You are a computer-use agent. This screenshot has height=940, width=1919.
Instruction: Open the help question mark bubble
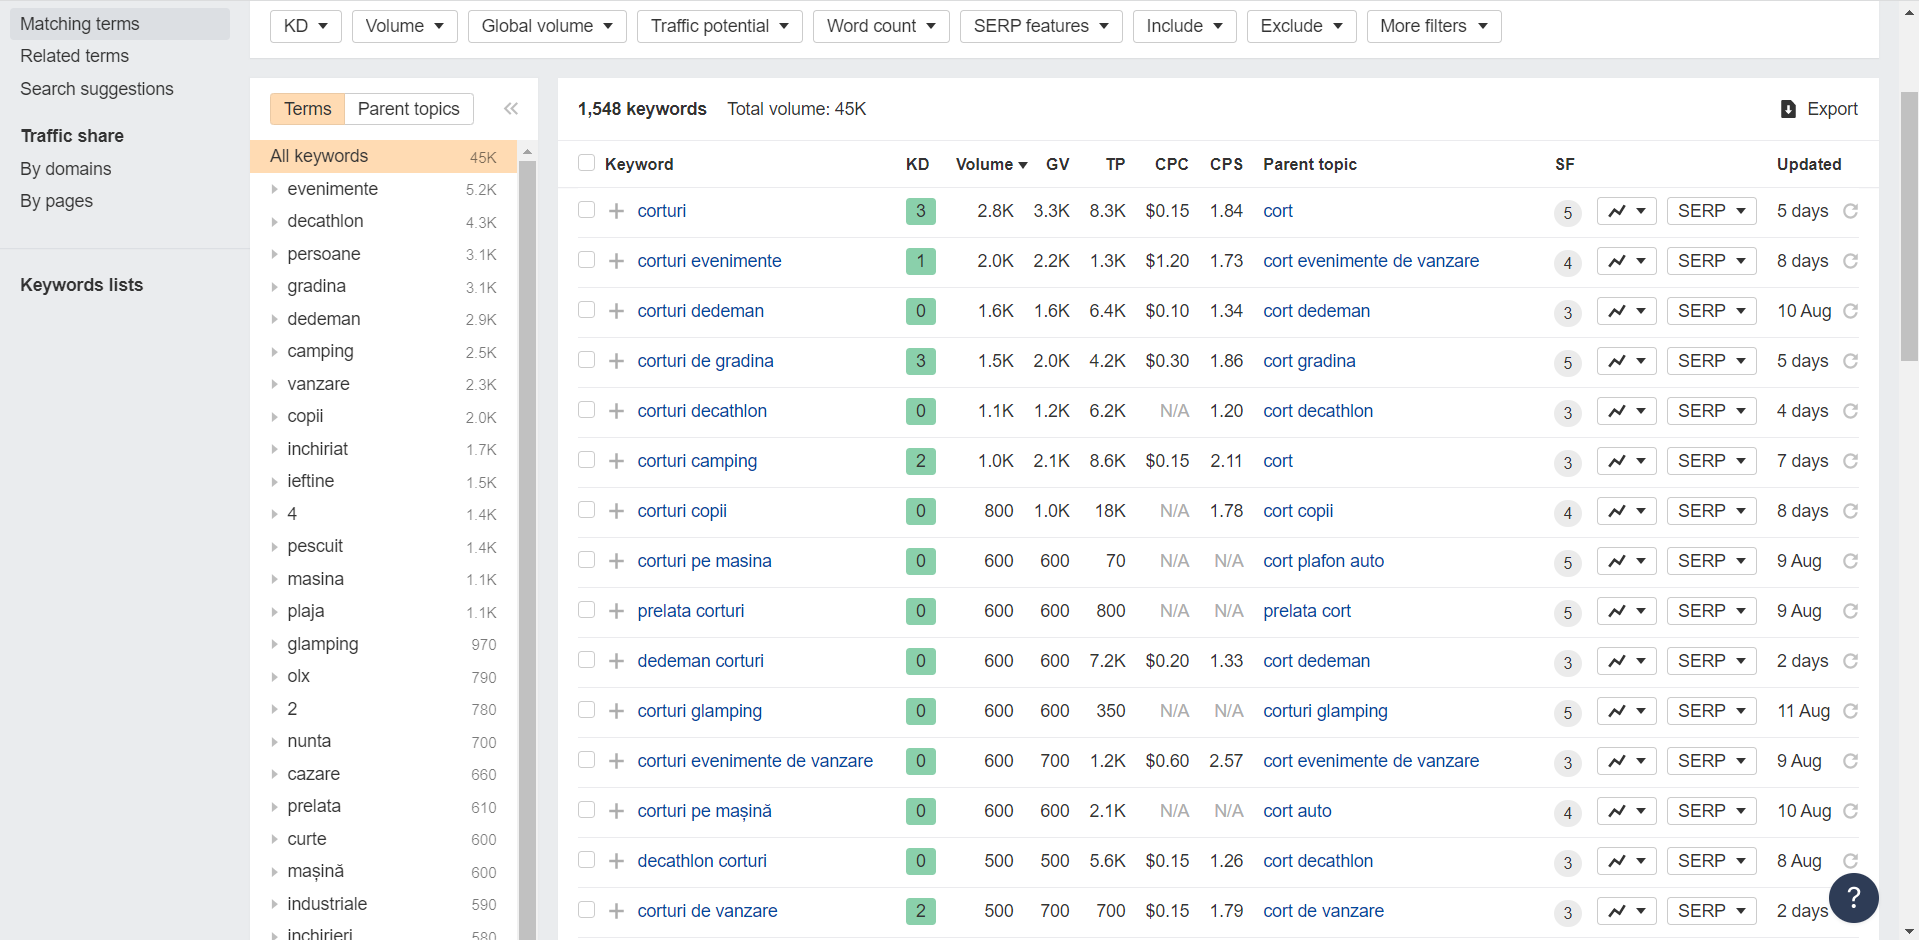point(1853,897)
